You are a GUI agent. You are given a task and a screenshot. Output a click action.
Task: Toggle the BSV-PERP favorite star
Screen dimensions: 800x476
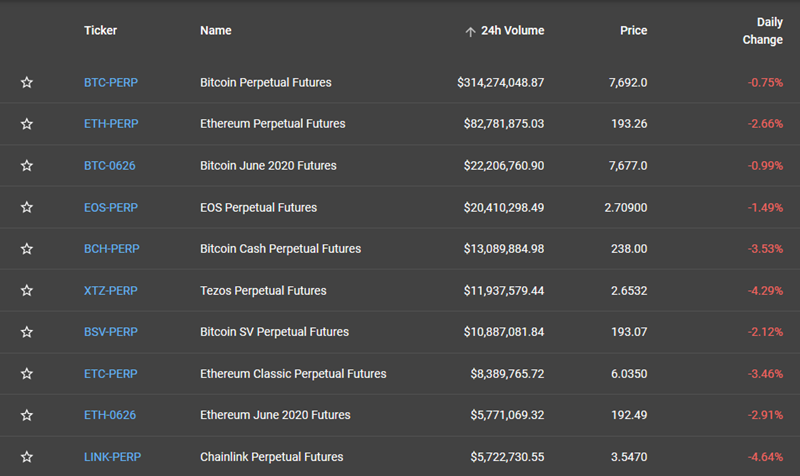27,332
